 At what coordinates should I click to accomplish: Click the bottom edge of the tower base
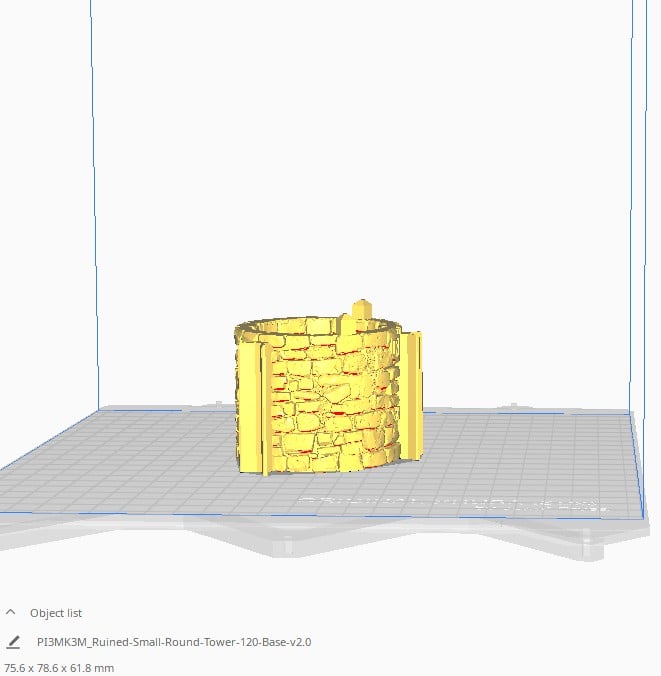click(x=320, y=470)
